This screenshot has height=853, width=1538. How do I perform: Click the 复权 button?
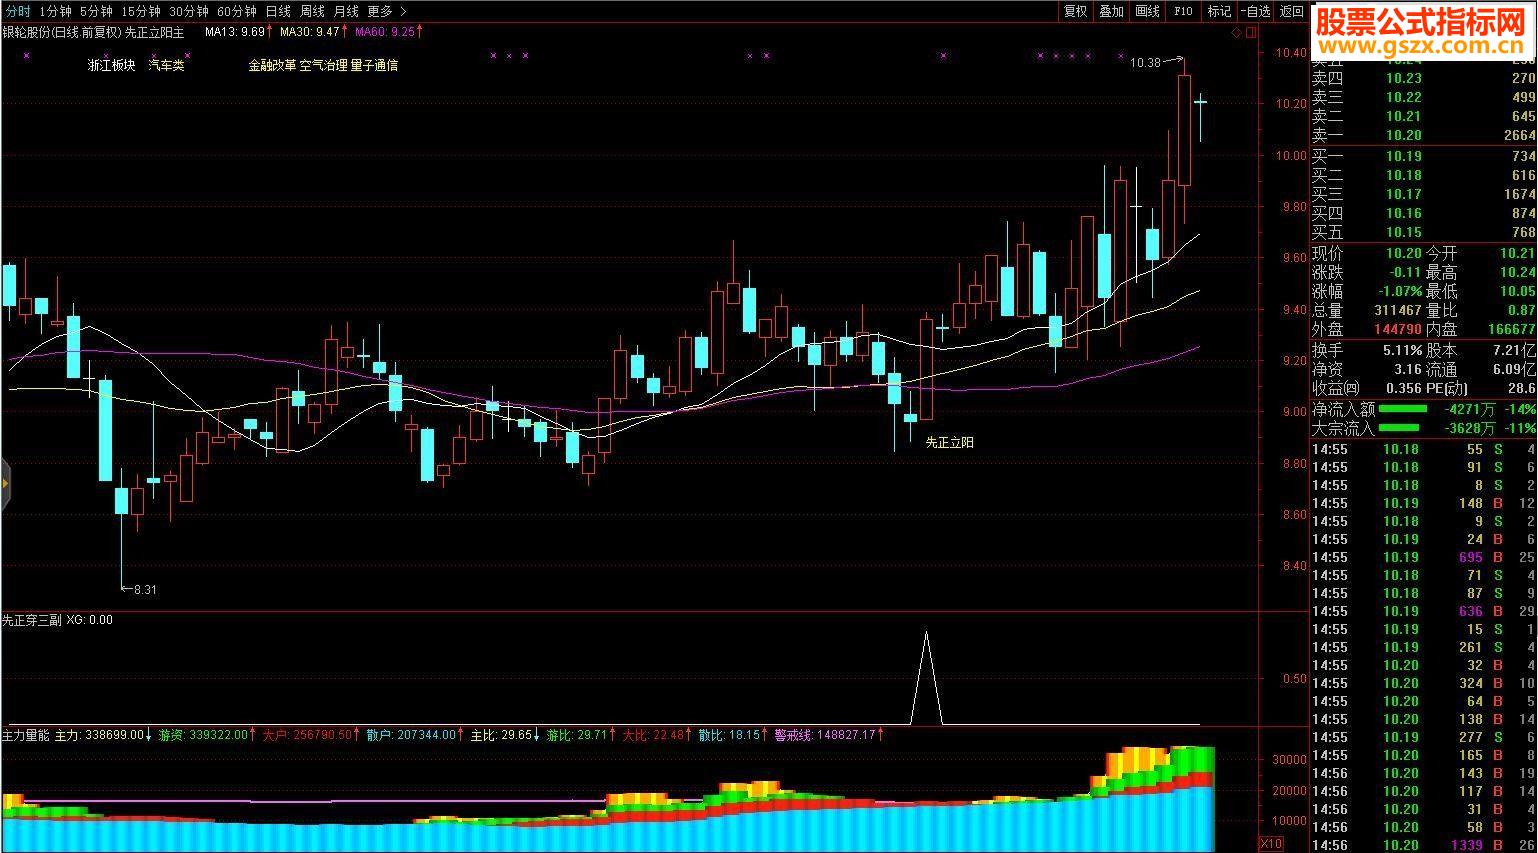coord(1075,11)
